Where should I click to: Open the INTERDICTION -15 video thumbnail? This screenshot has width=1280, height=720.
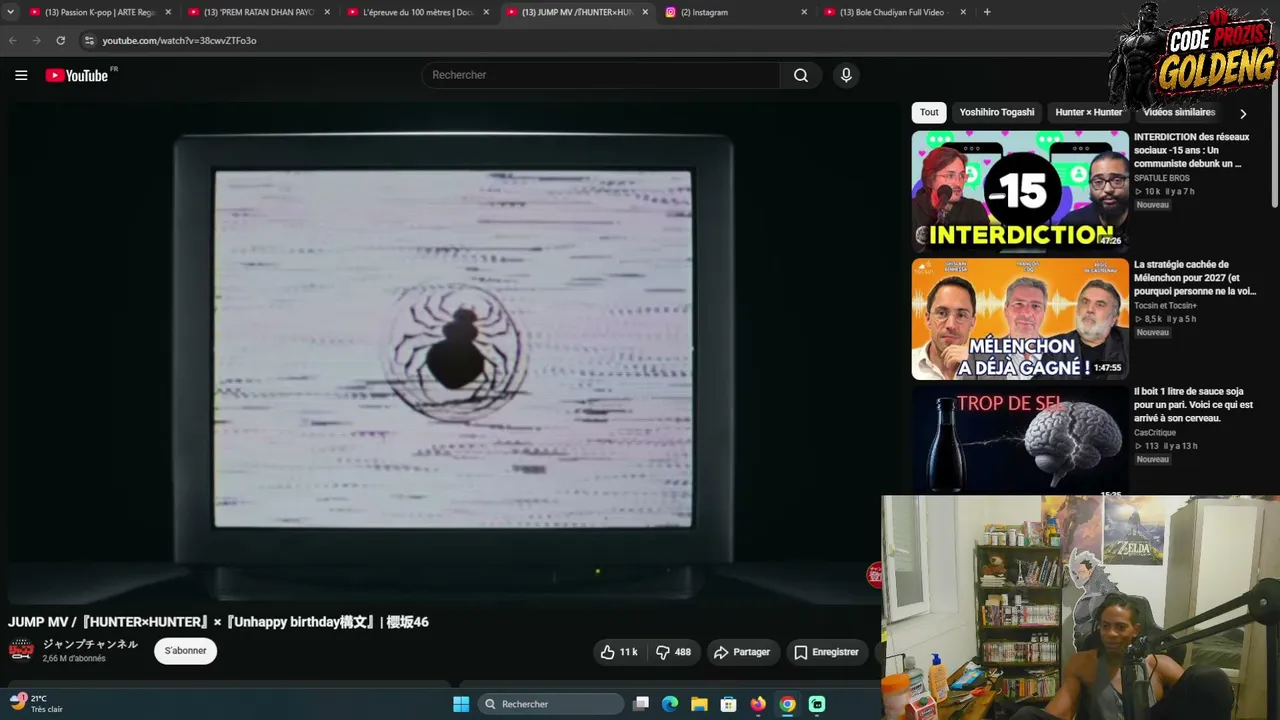point(1020,191)
